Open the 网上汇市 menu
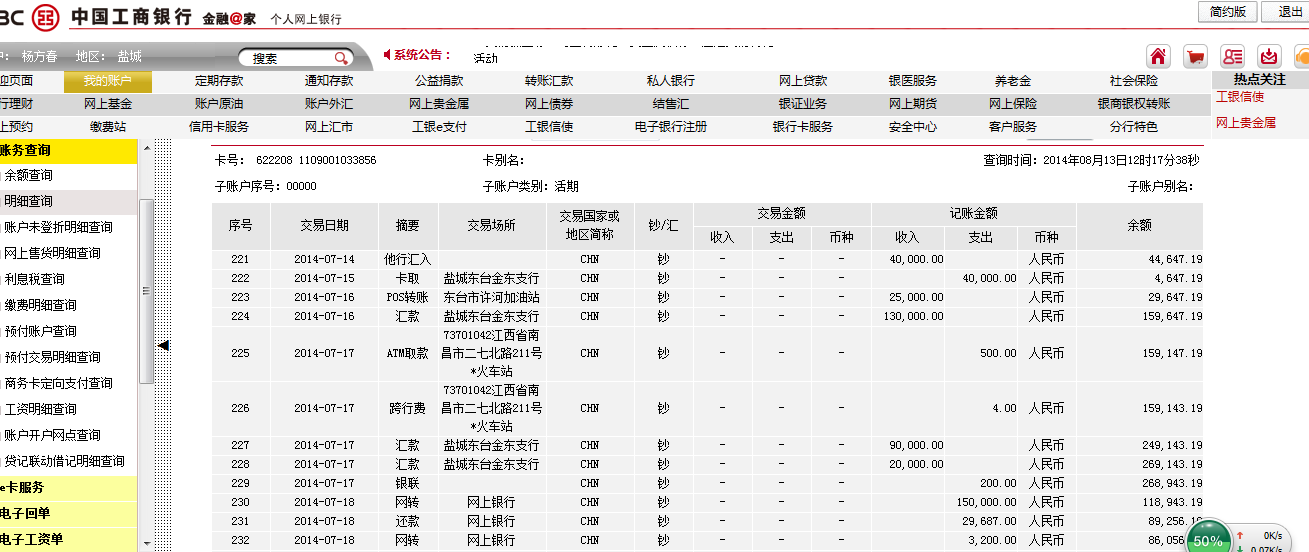Screen dimensions: 1309x552 (x=329, y=127)
